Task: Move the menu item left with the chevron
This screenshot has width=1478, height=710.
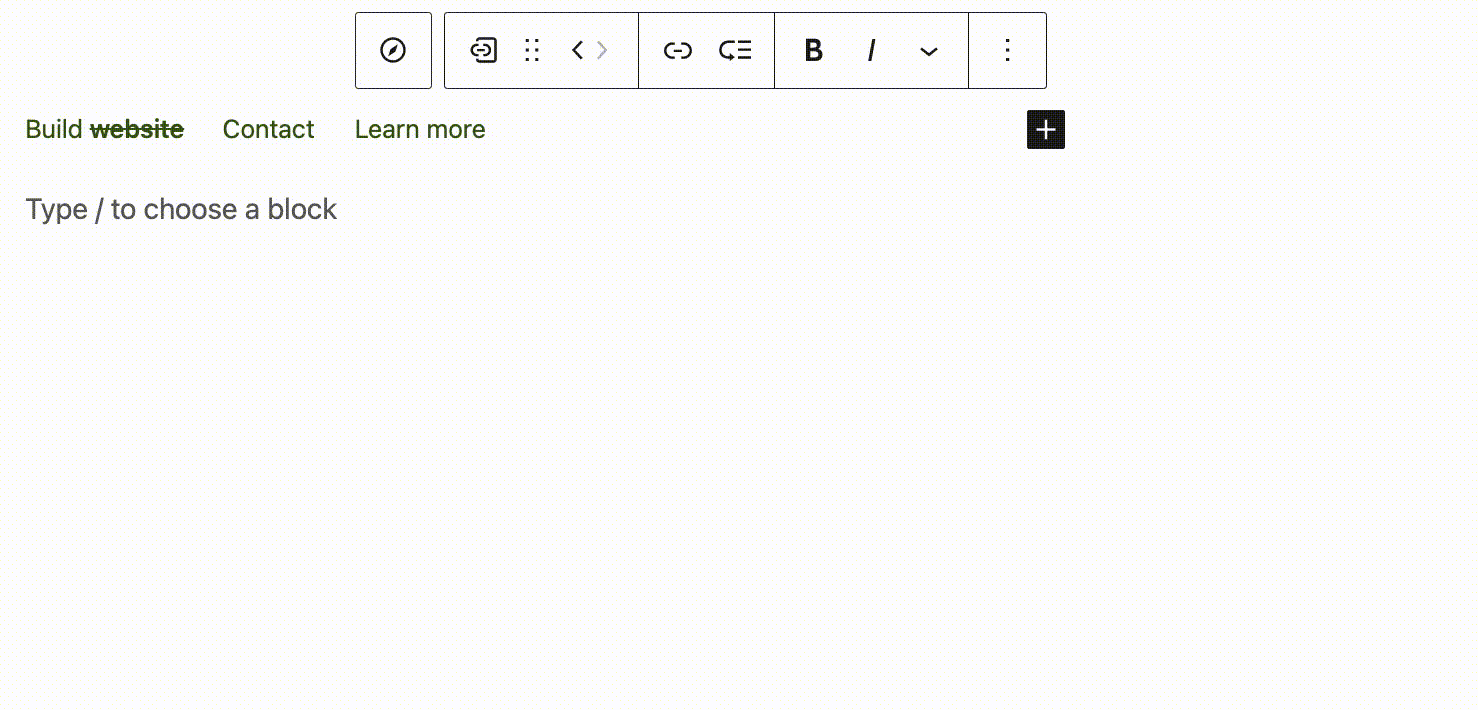Action: coord(576,50)
